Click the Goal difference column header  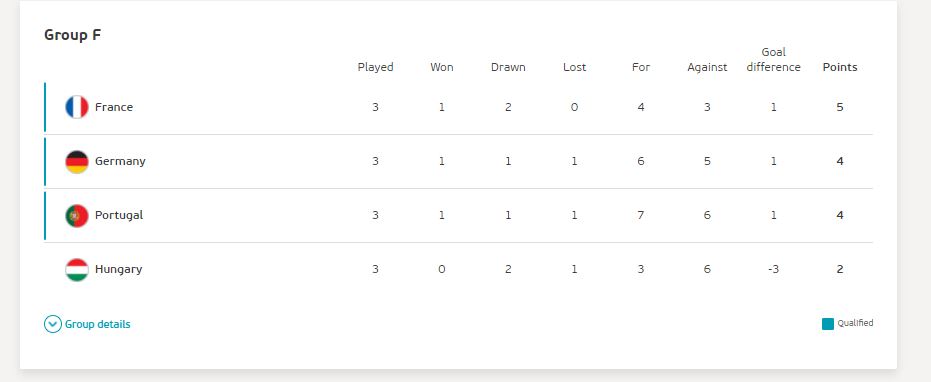[x=774, y=60]
